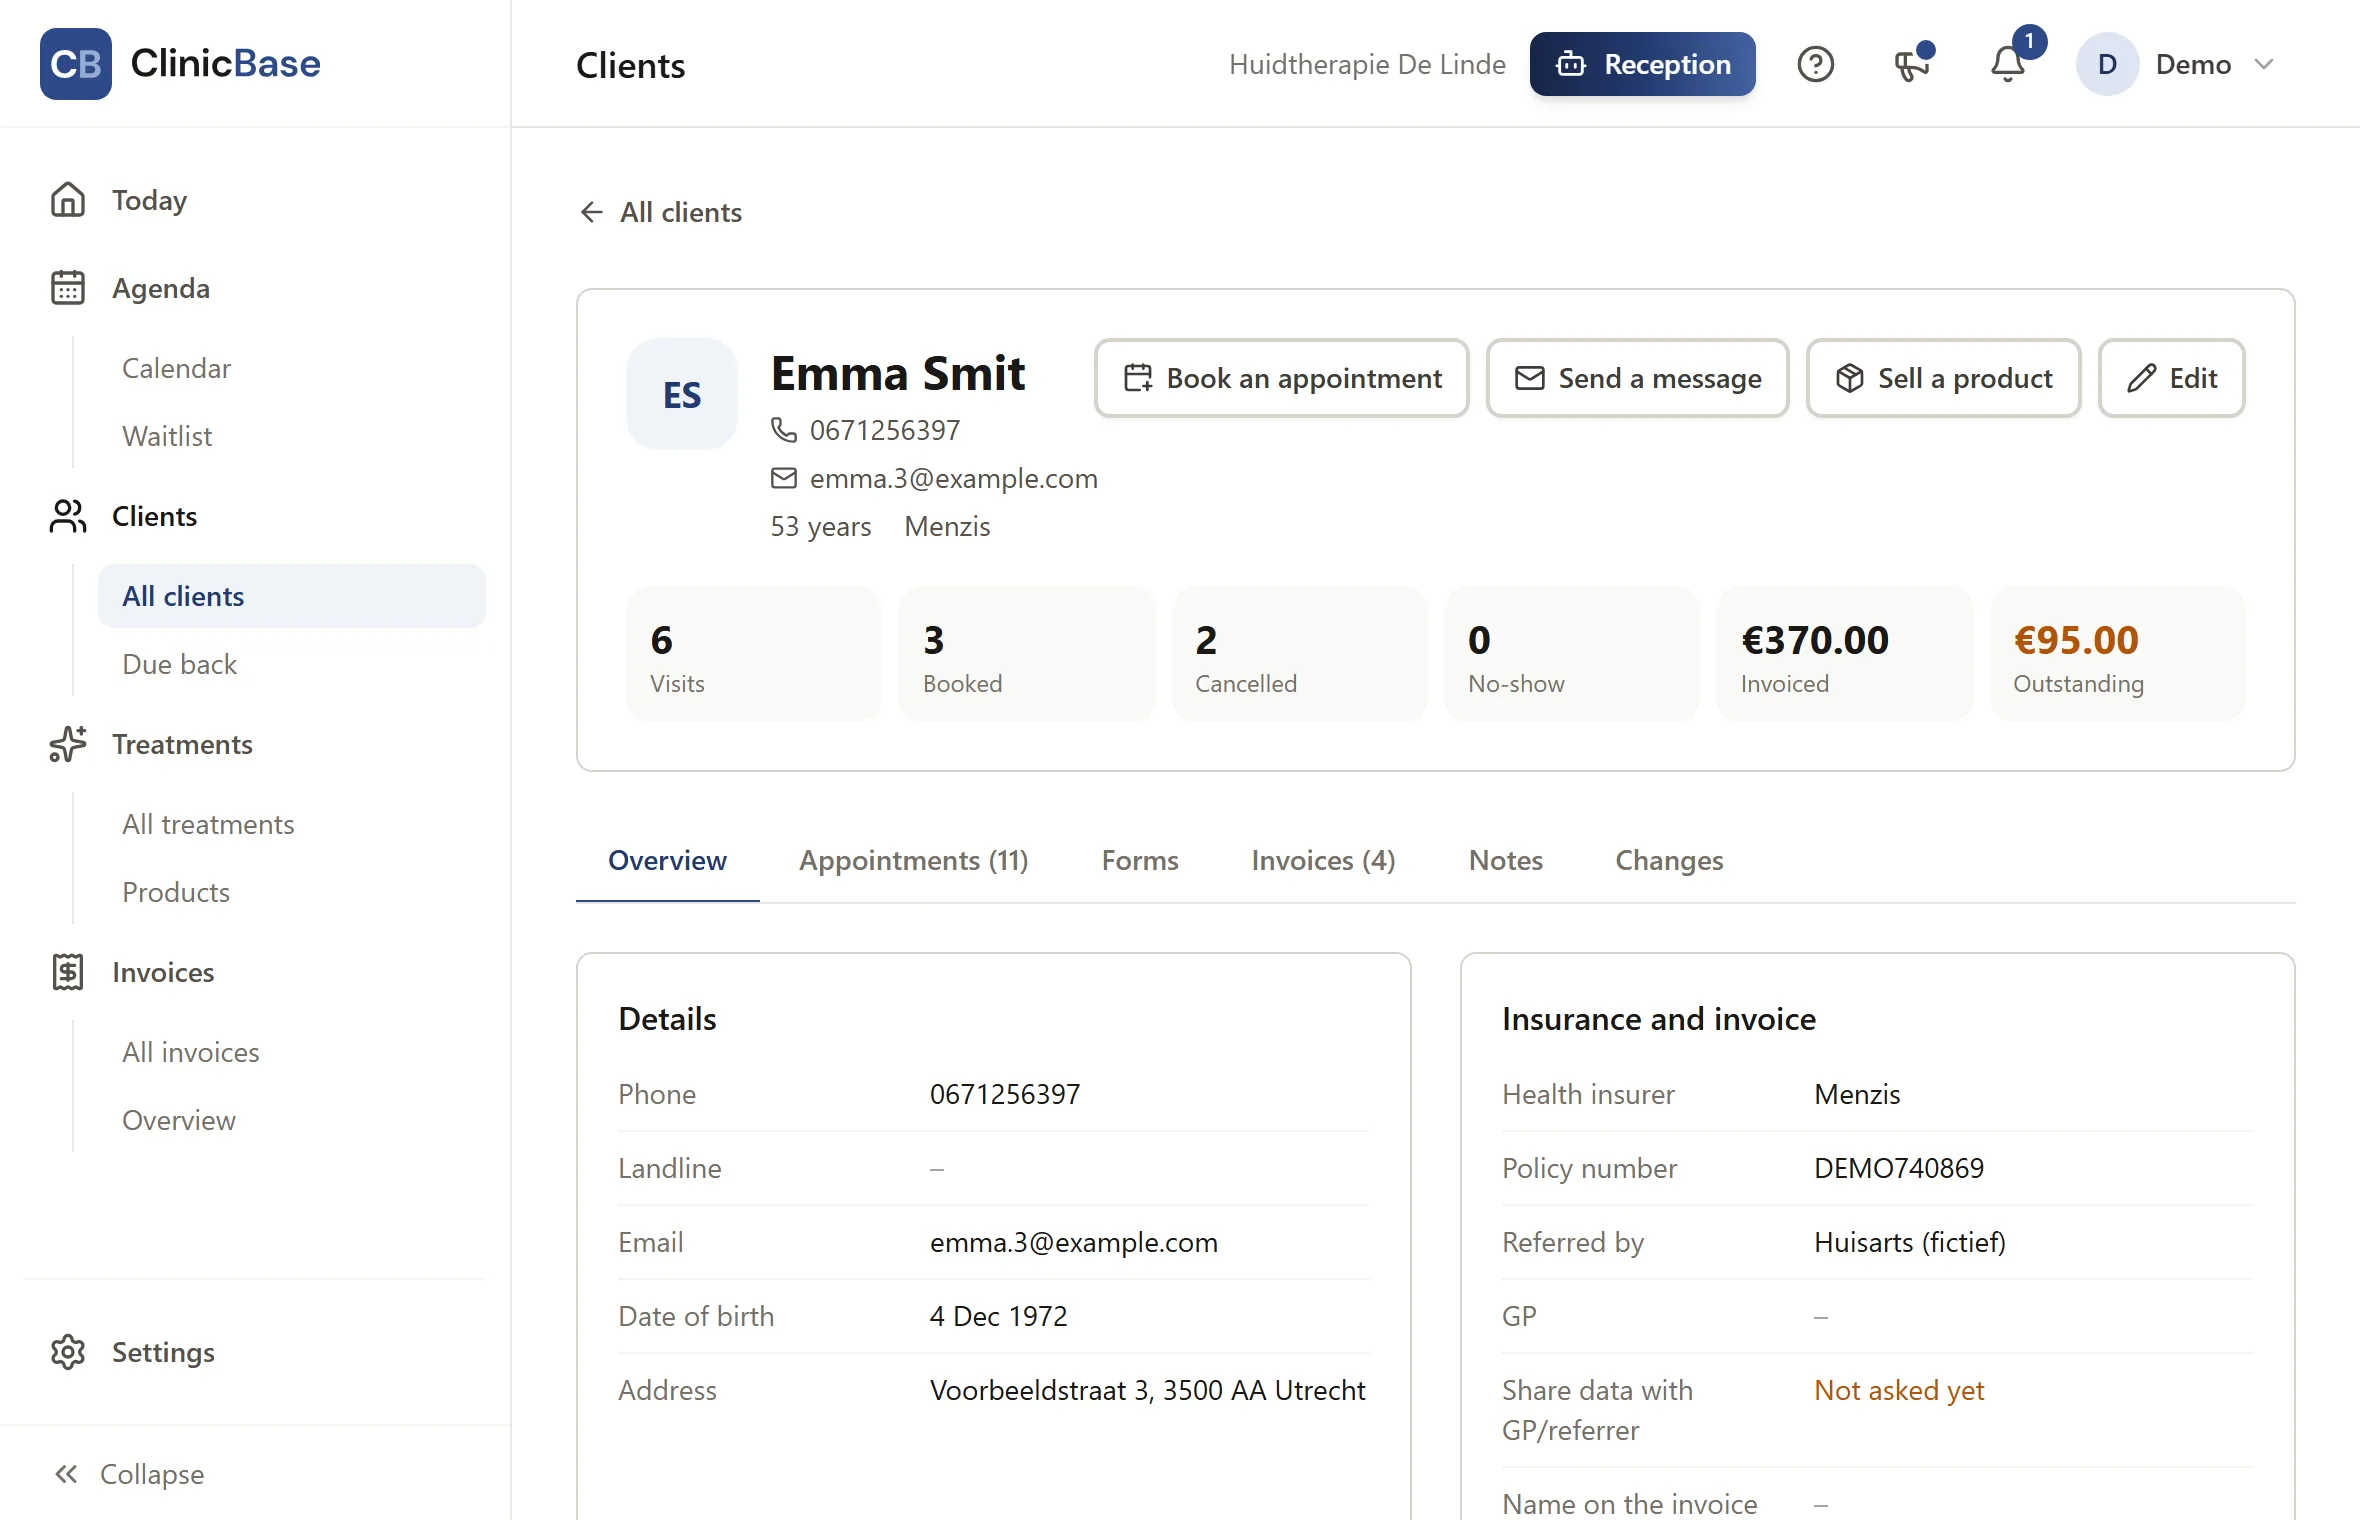
Task: Click the Settings gear icon
Action: coord(68,1352)
